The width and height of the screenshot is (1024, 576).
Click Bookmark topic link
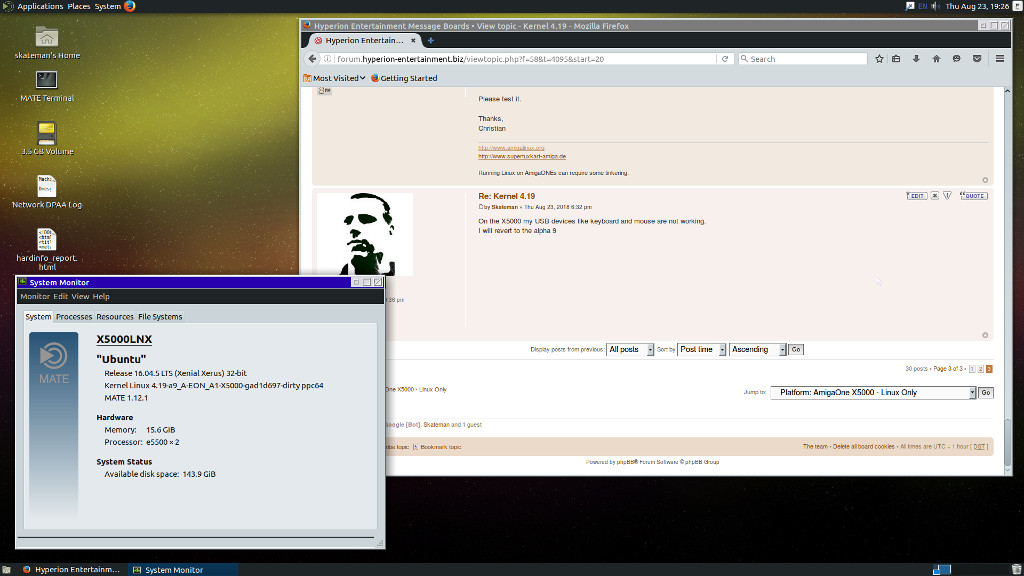coord(440,447)
